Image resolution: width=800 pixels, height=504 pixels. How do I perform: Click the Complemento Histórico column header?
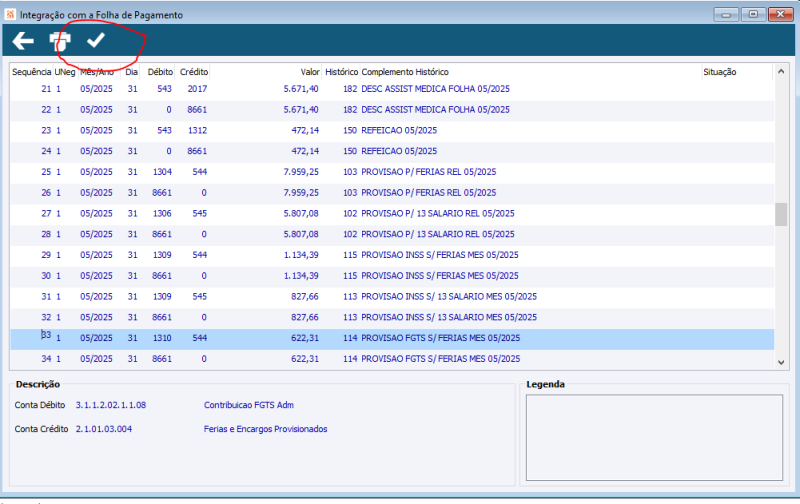(x=405, y=72)
